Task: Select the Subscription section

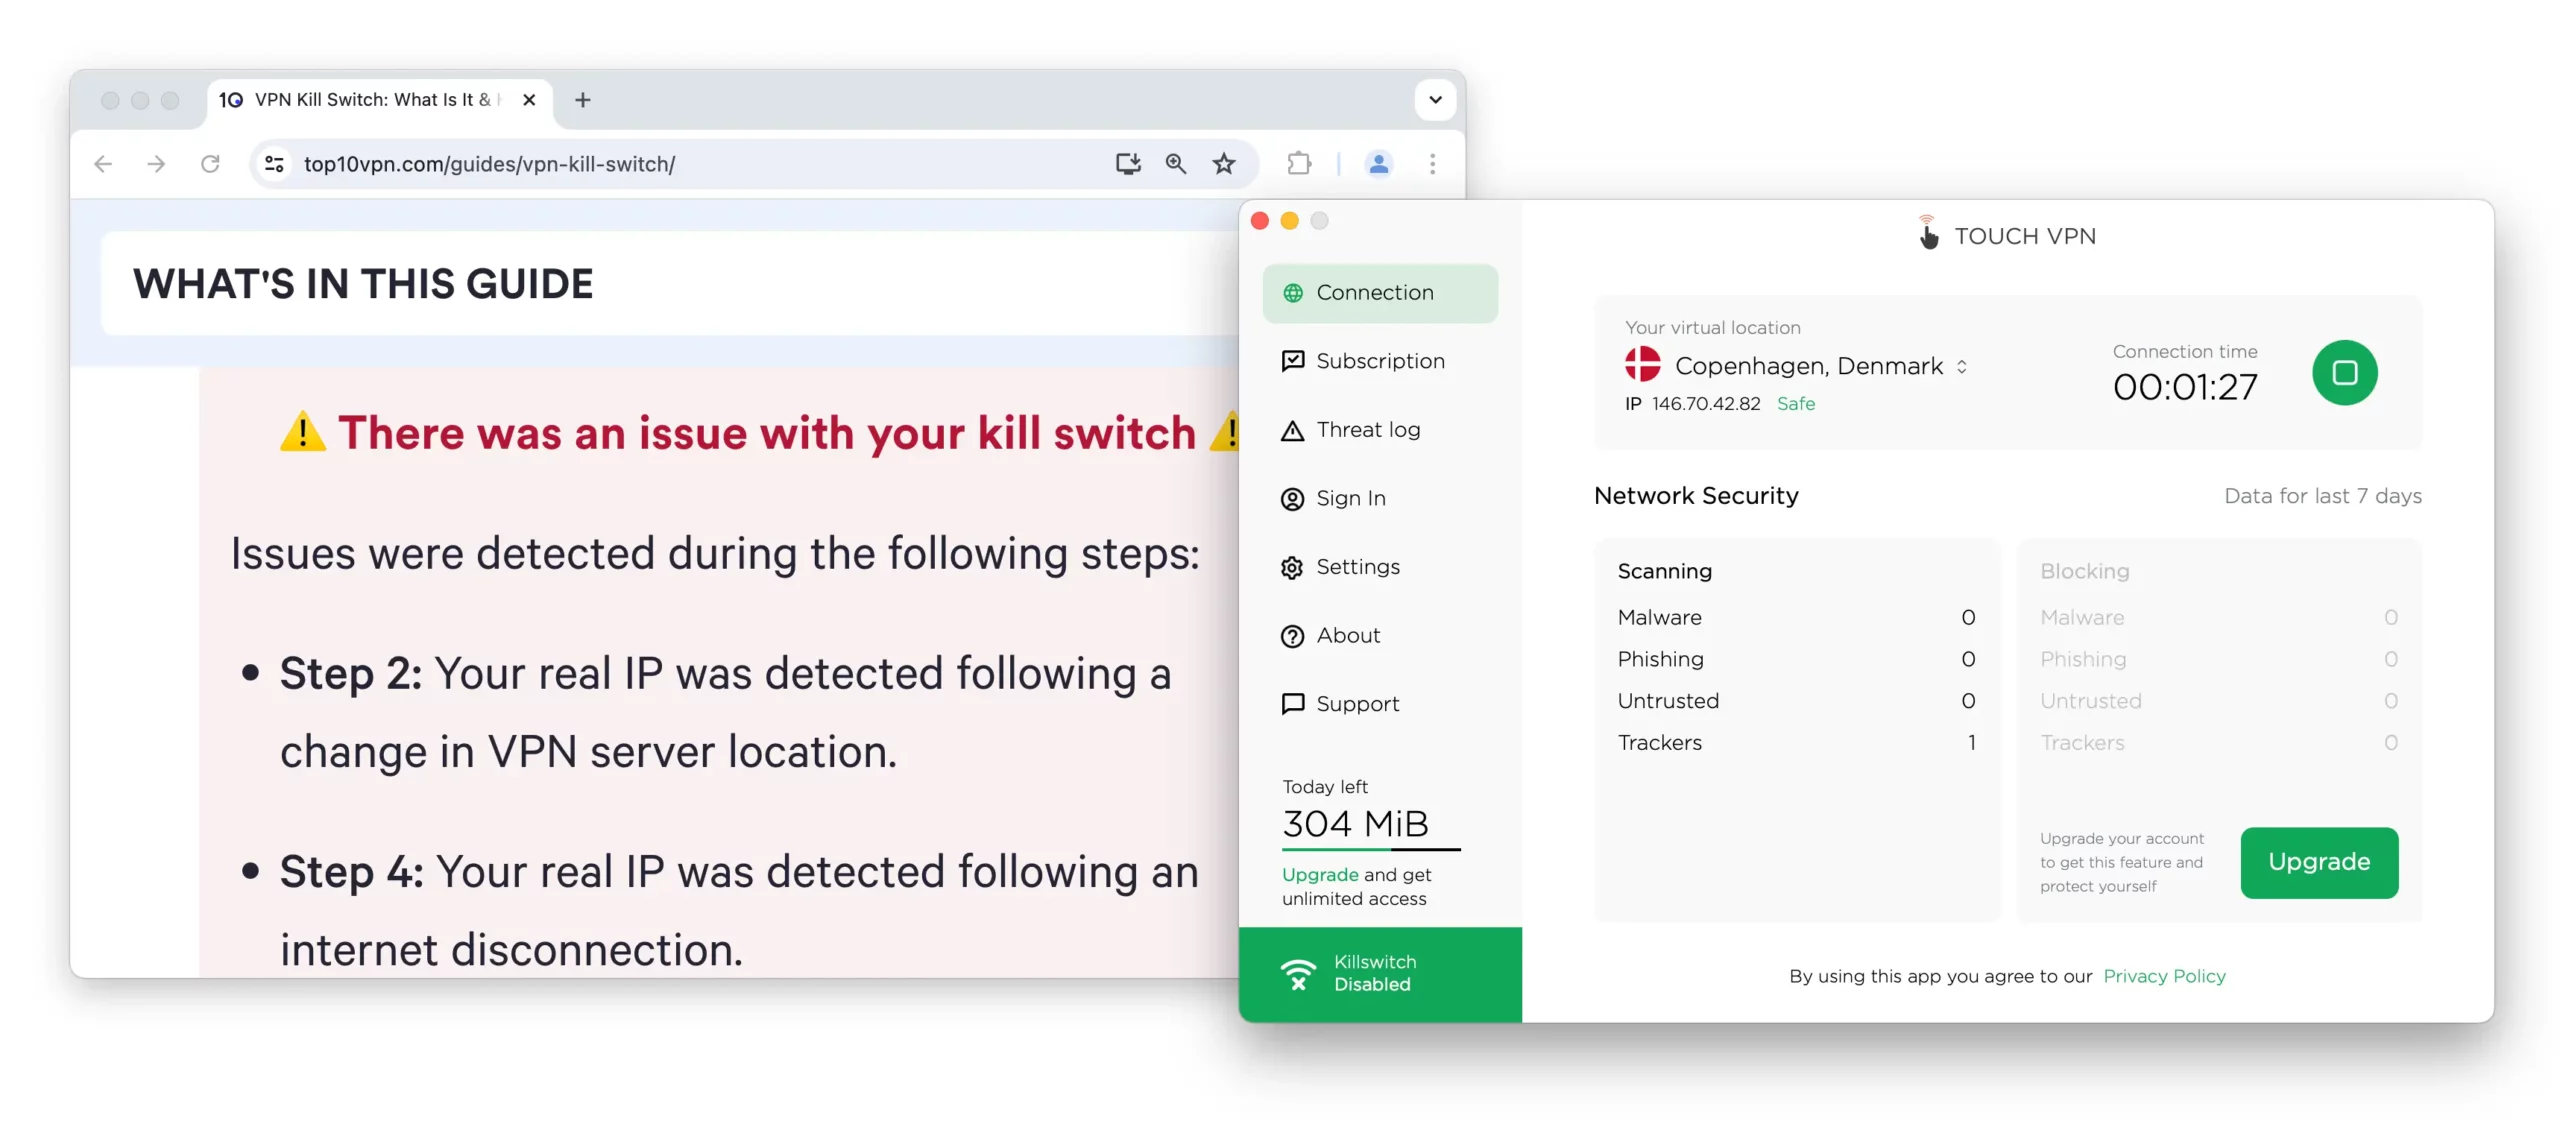Action: [1380, 361]
